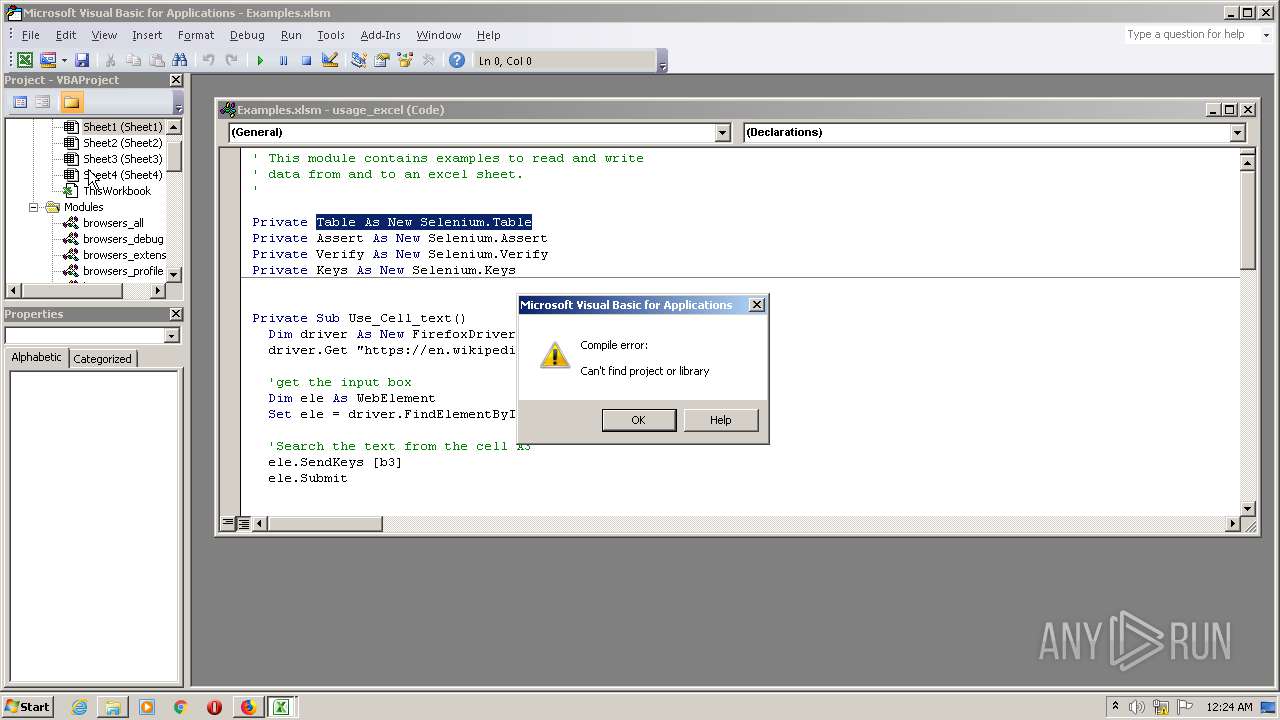Click View Code icon in Project panel
This screenshot has height=720, width=1280.
[19, 102]
